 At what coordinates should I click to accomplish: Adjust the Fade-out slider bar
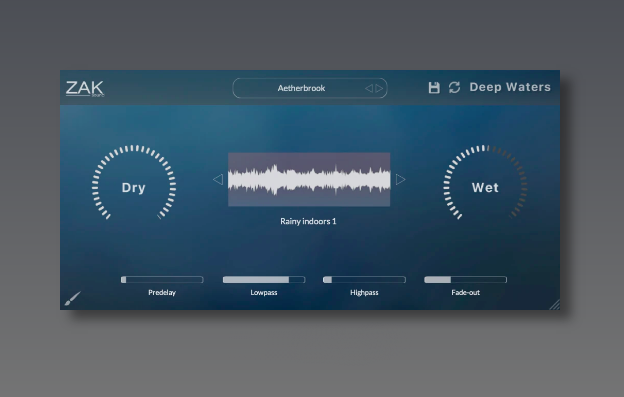[466, 280]
